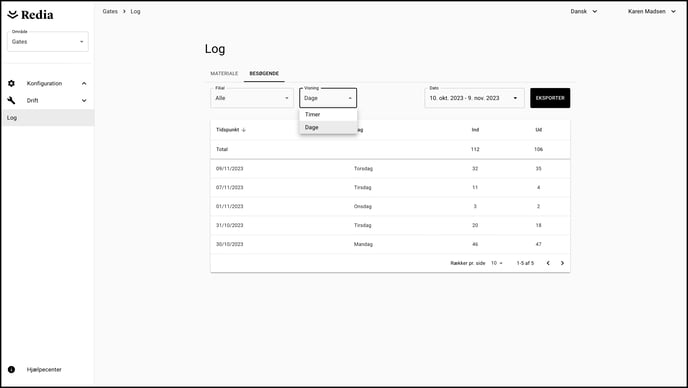Click the Tidspunkt sort arrow icon
Image resolution: width=688 pixels, height=388 pixels.
[244, 130]
